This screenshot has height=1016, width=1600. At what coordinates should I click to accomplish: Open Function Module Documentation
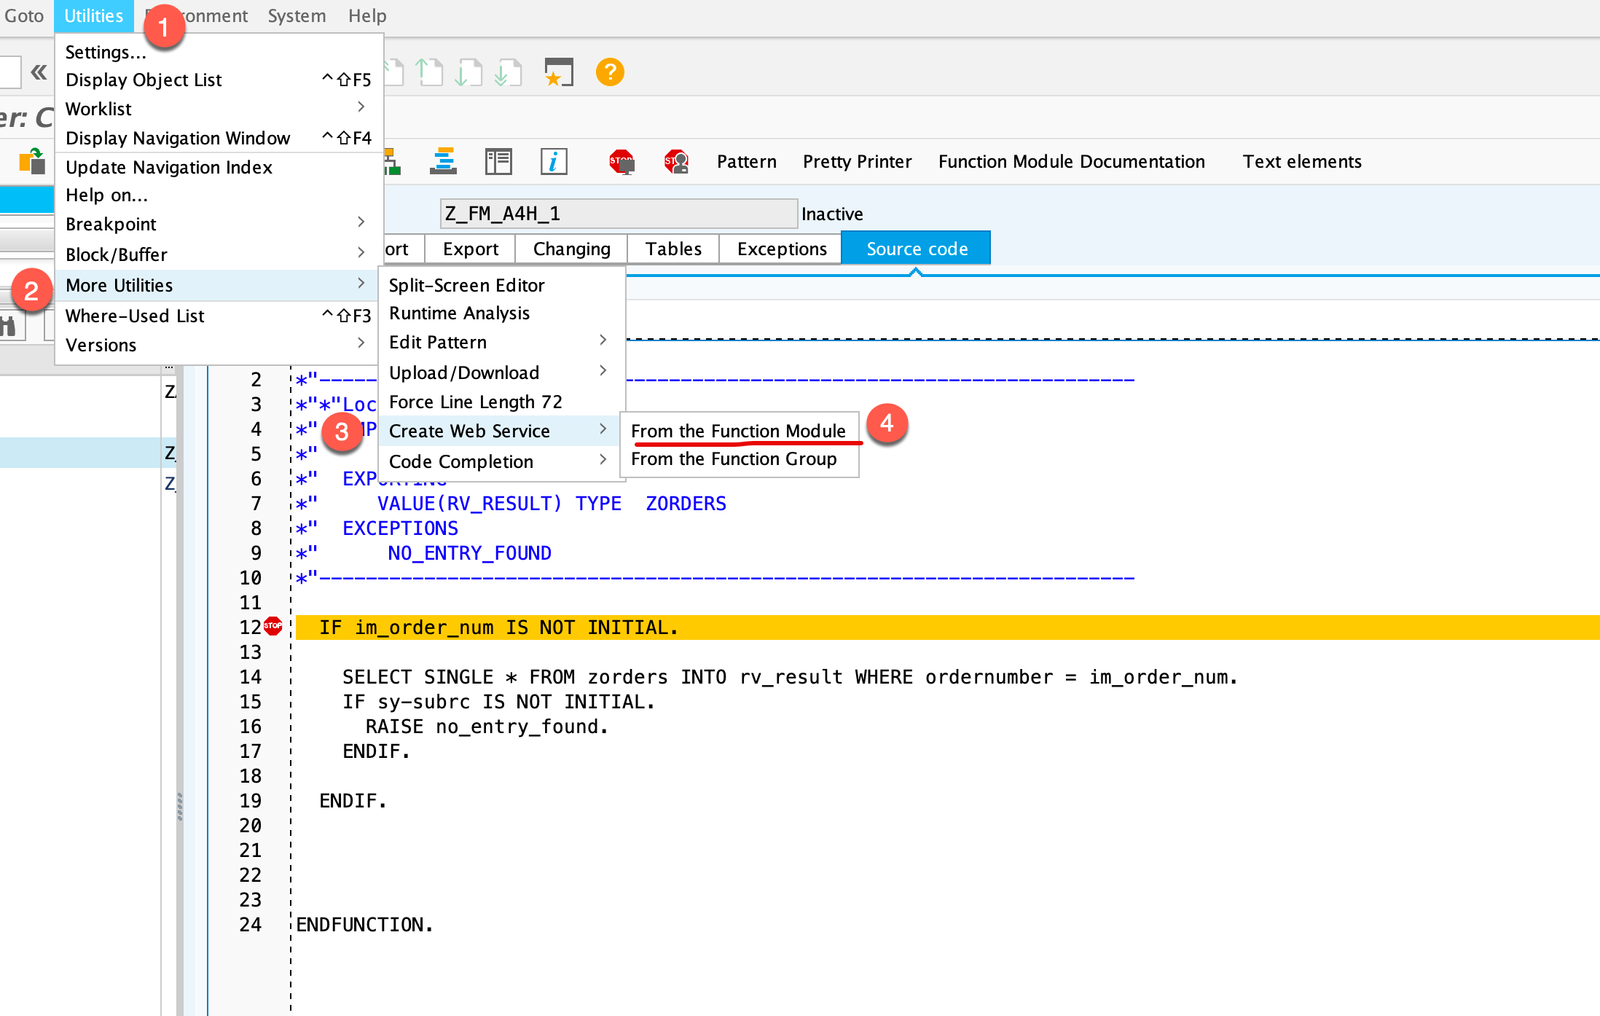pyautogui.click(x=1071, y=161)
